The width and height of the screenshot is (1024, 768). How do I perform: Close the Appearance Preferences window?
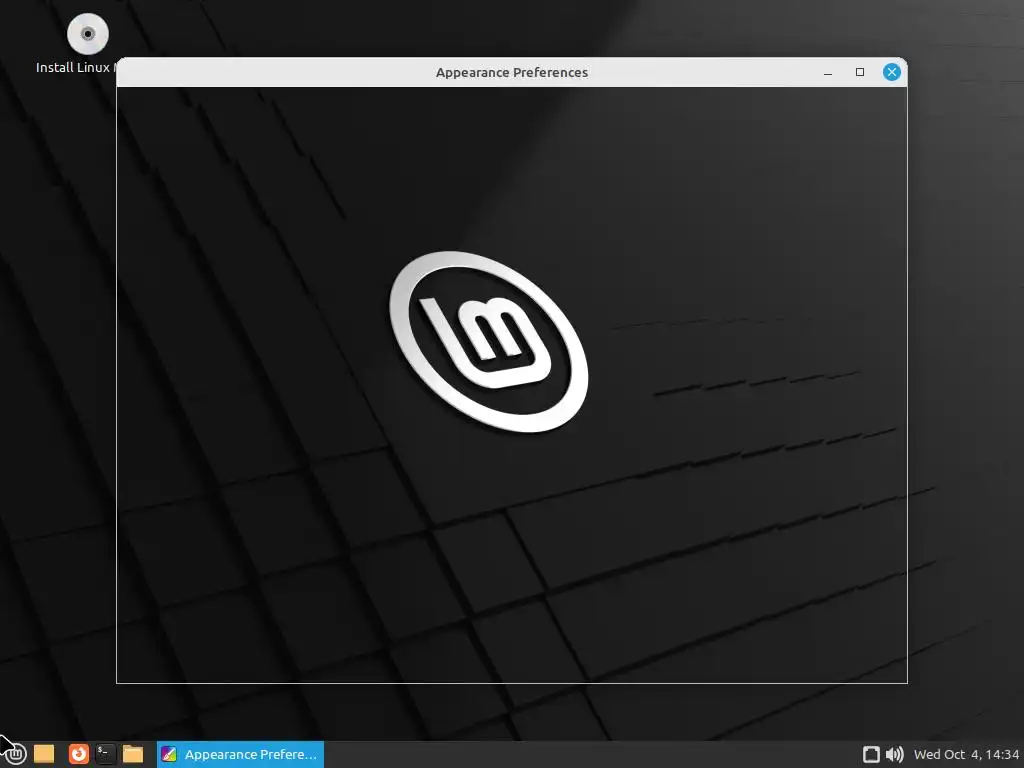click(891, 72)
